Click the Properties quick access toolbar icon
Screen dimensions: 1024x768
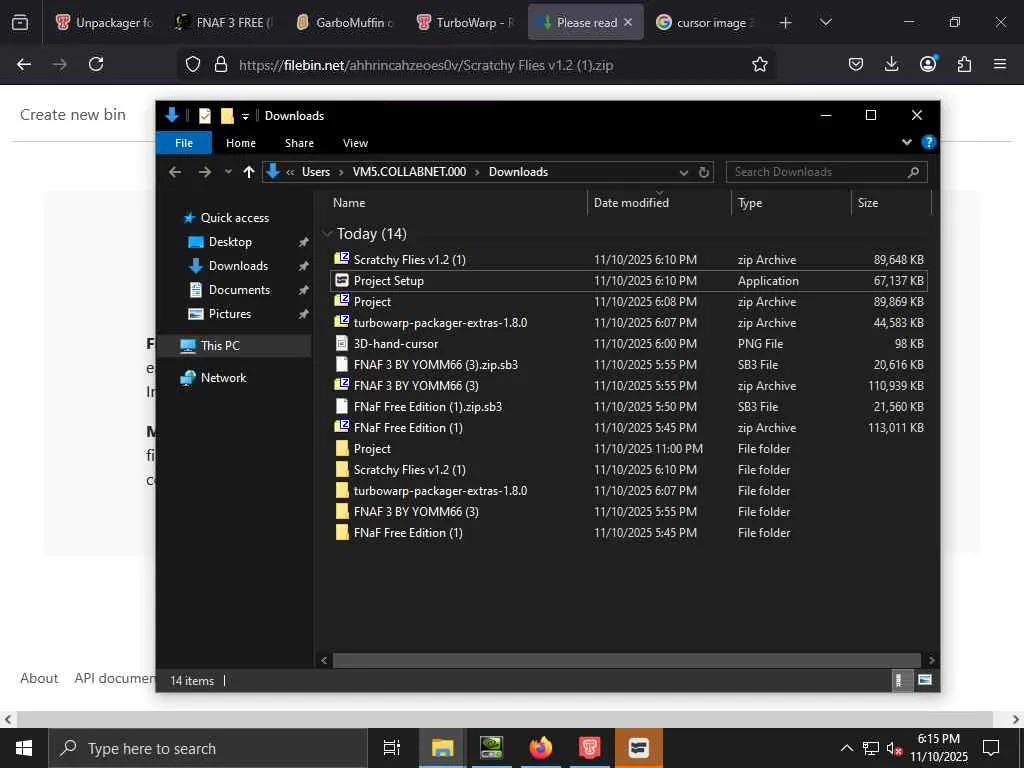(x=204, y=116)
